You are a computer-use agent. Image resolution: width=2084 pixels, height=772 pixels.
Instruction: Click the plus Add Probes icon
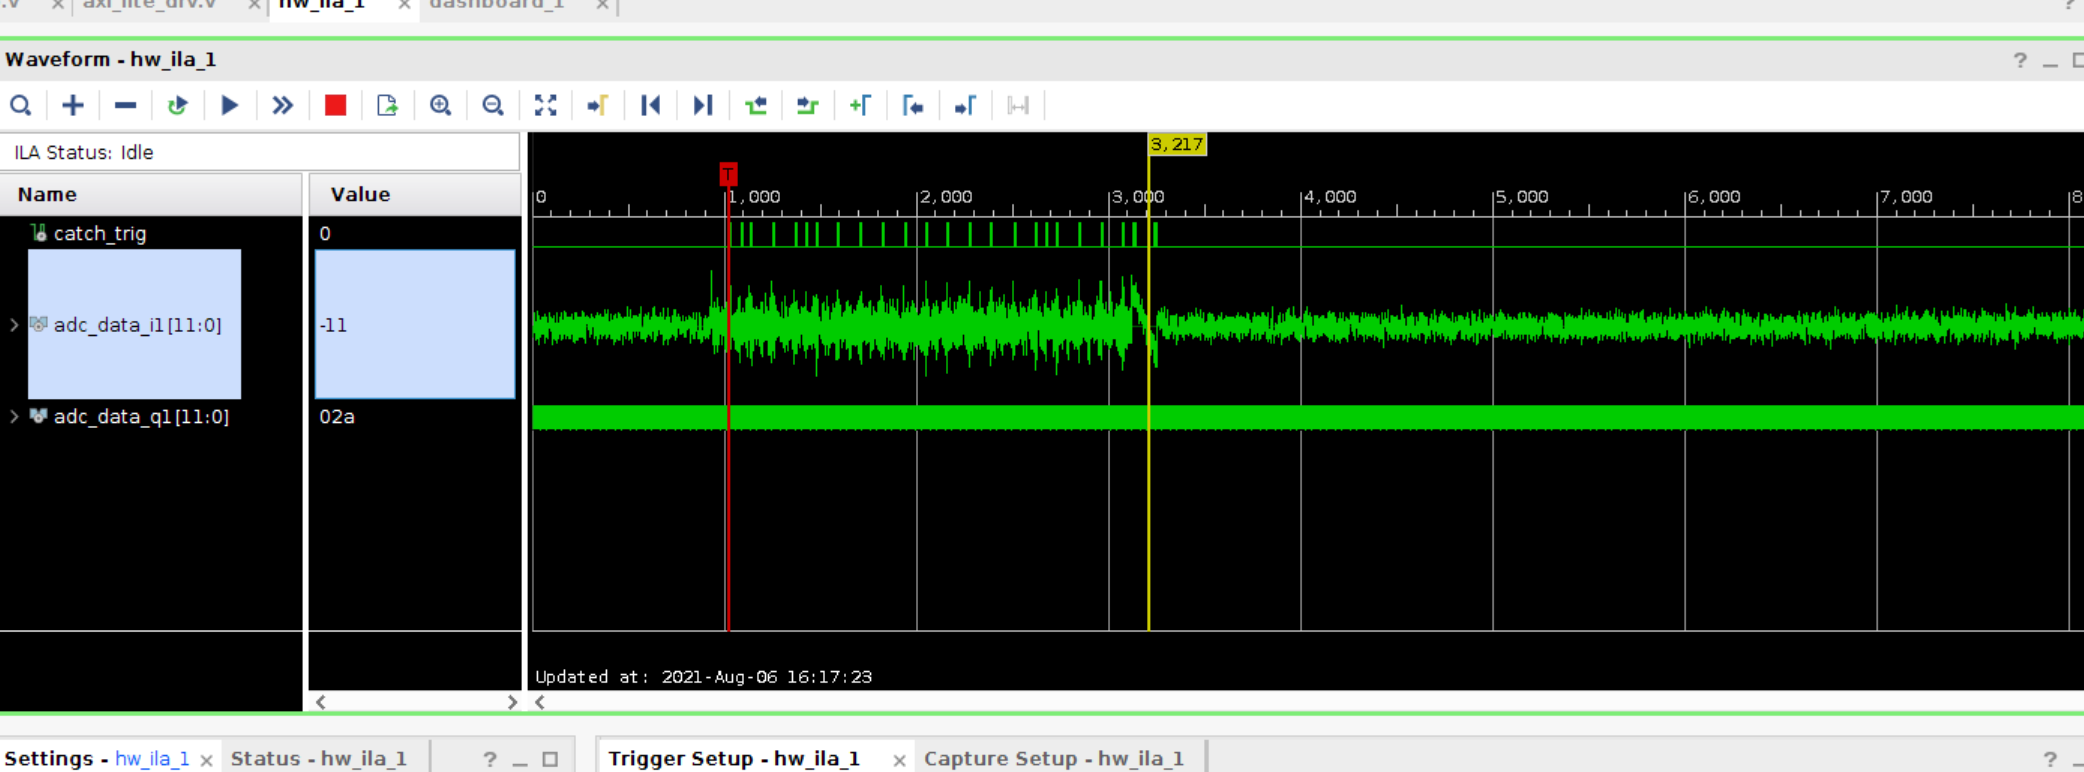[73, 105]
